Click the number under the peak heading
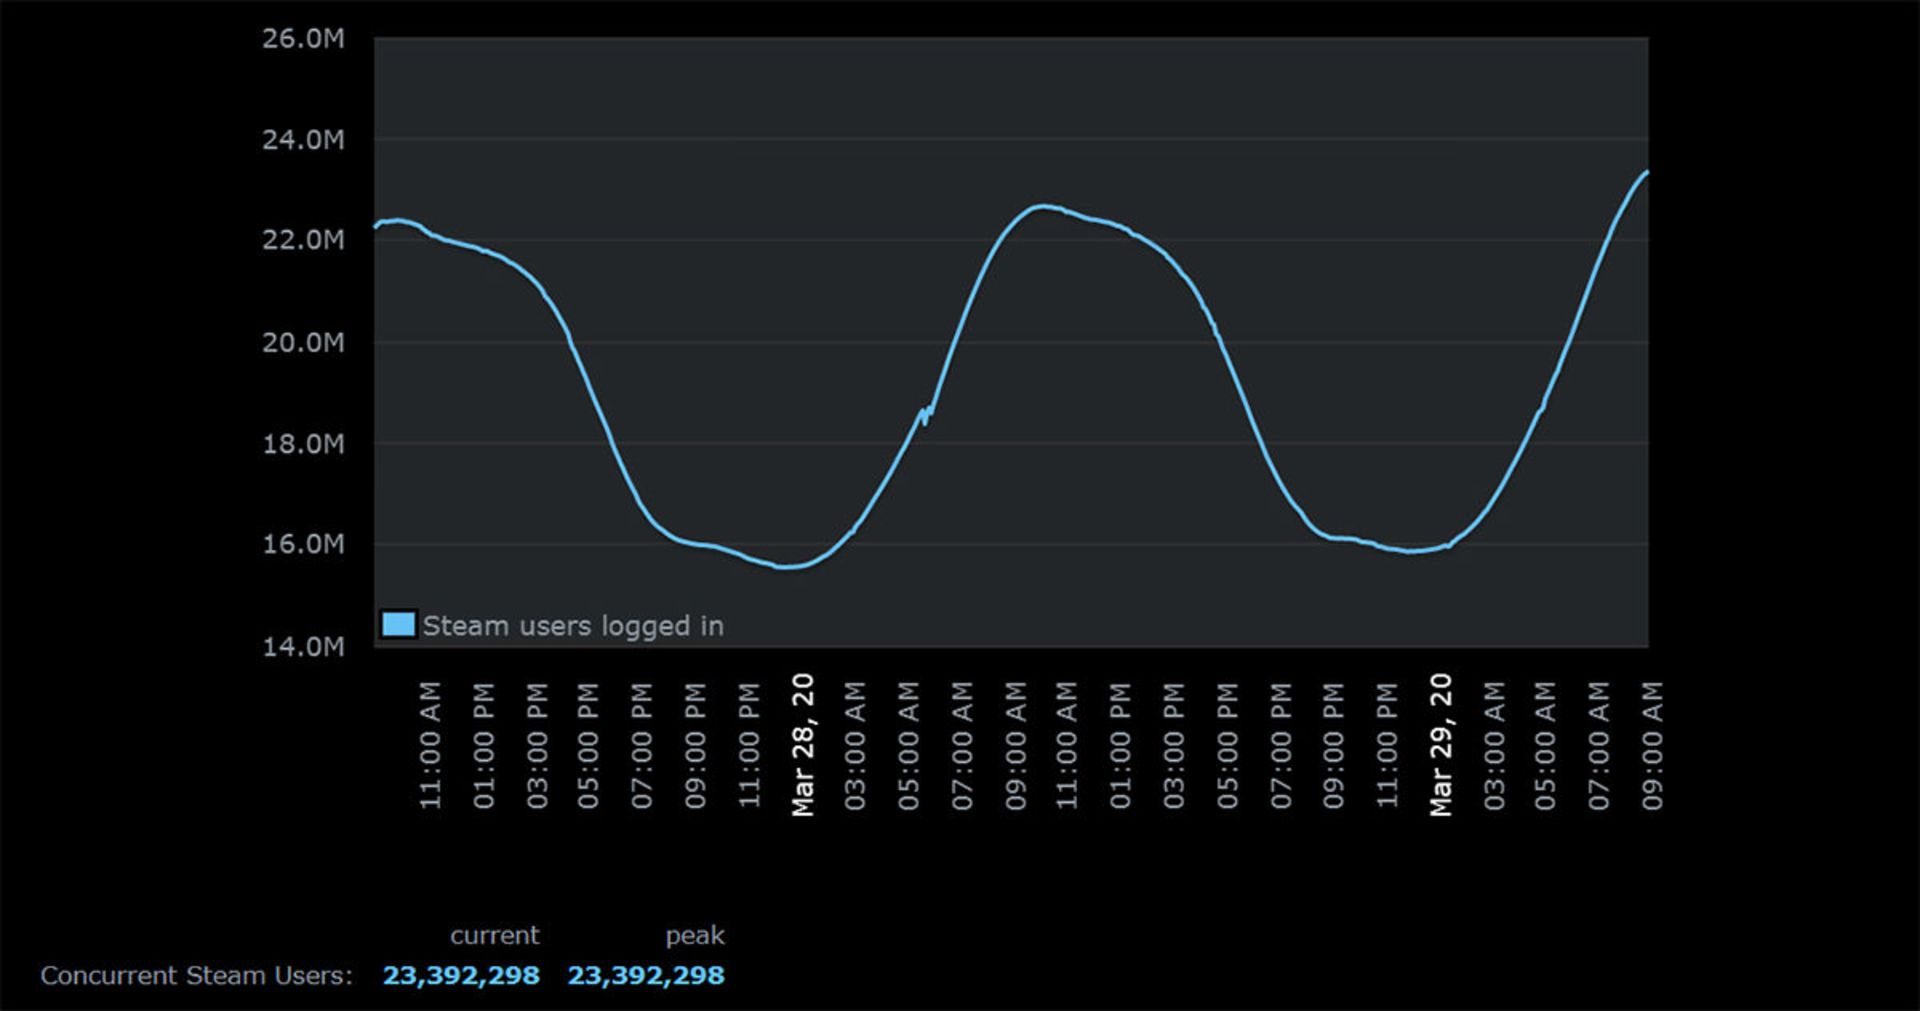1920x1011 pixels. coord(646,975)
